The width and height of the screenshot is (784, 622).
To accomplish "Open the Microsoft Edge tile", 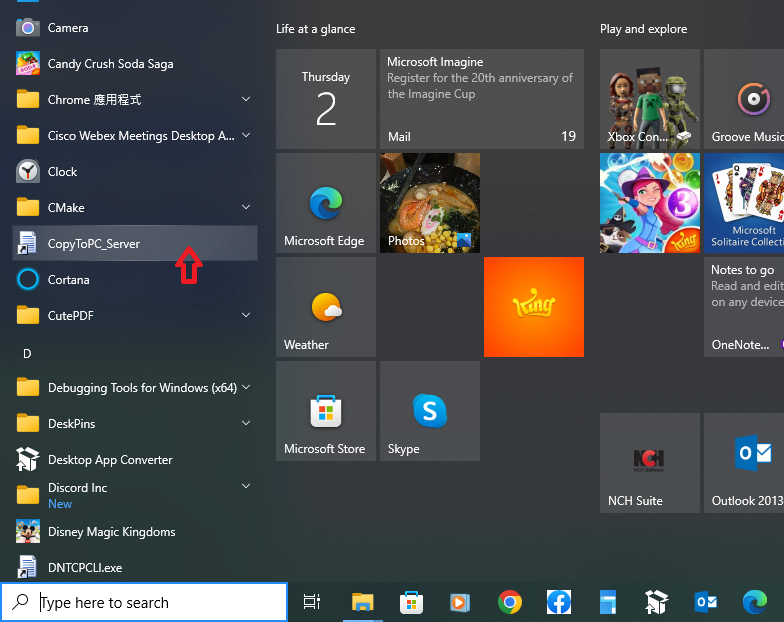I will pos(326,203).
